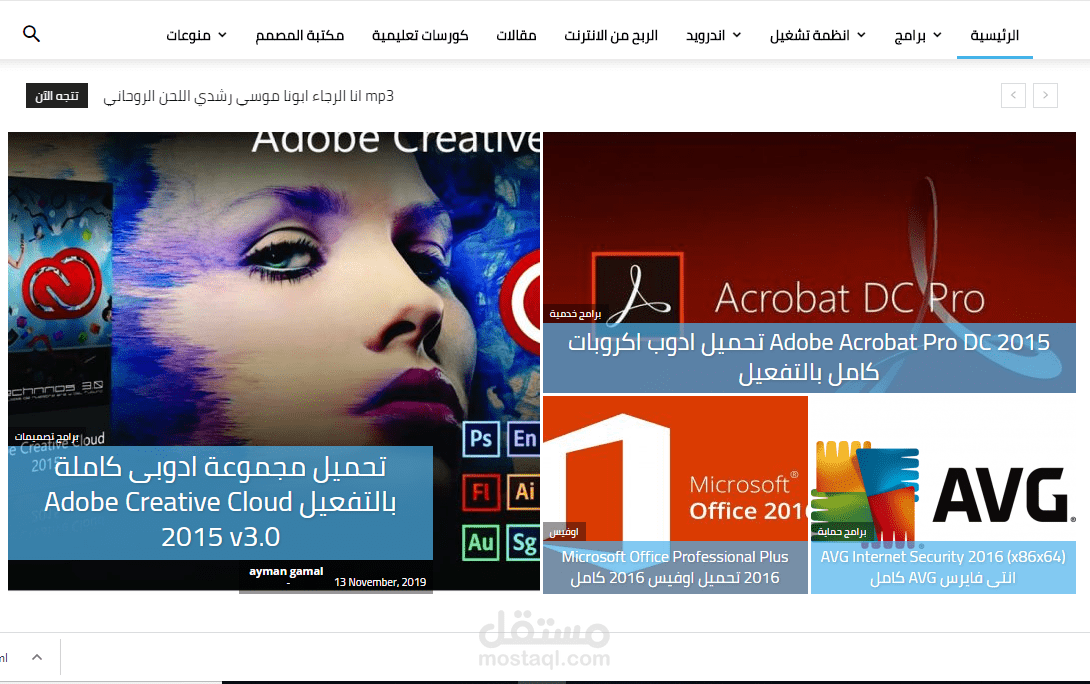Click the تتجه الآن trending label
1090x684 pixels.
pyautogui.click(x=57, y=95)
